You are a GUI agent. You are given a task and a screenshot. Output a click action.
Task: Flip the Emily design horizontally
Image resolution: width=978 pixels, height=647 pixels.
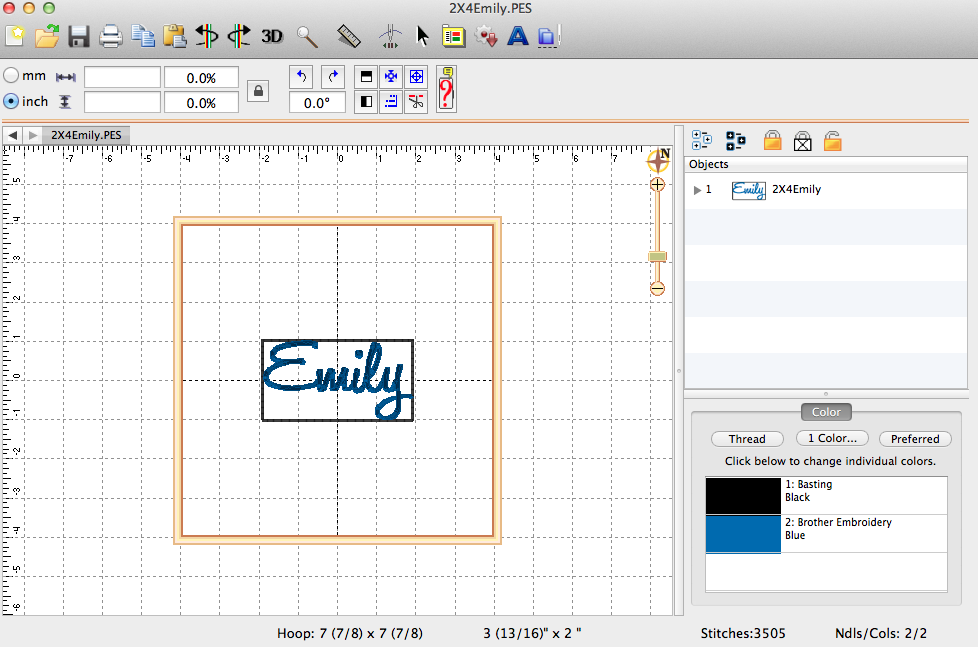(208, 36)
